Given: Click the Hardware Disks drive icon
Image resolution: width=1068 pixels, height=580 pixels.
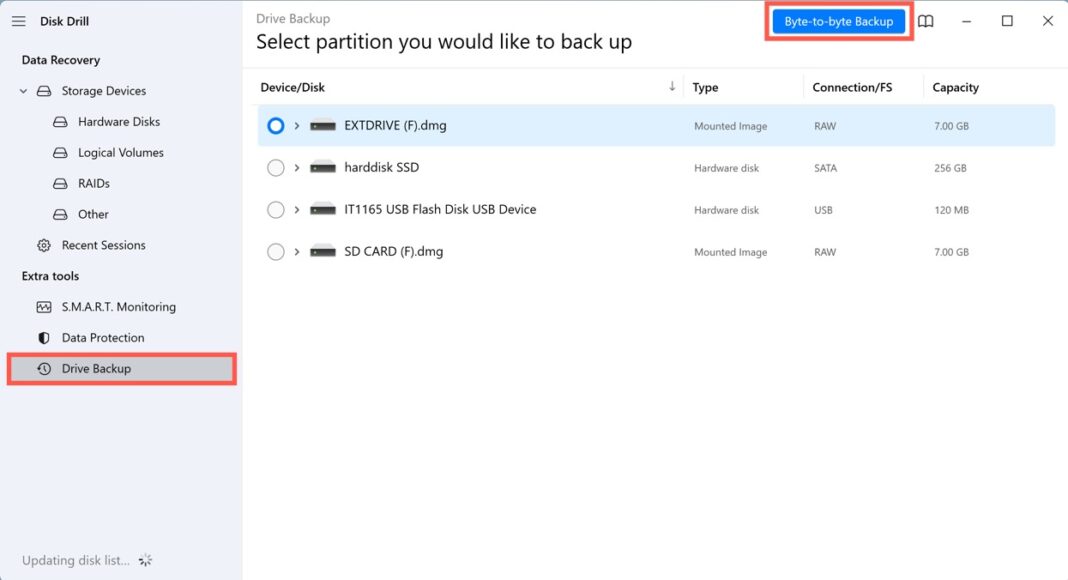Looking at the screenshot, I should click(x=60, y=122).
